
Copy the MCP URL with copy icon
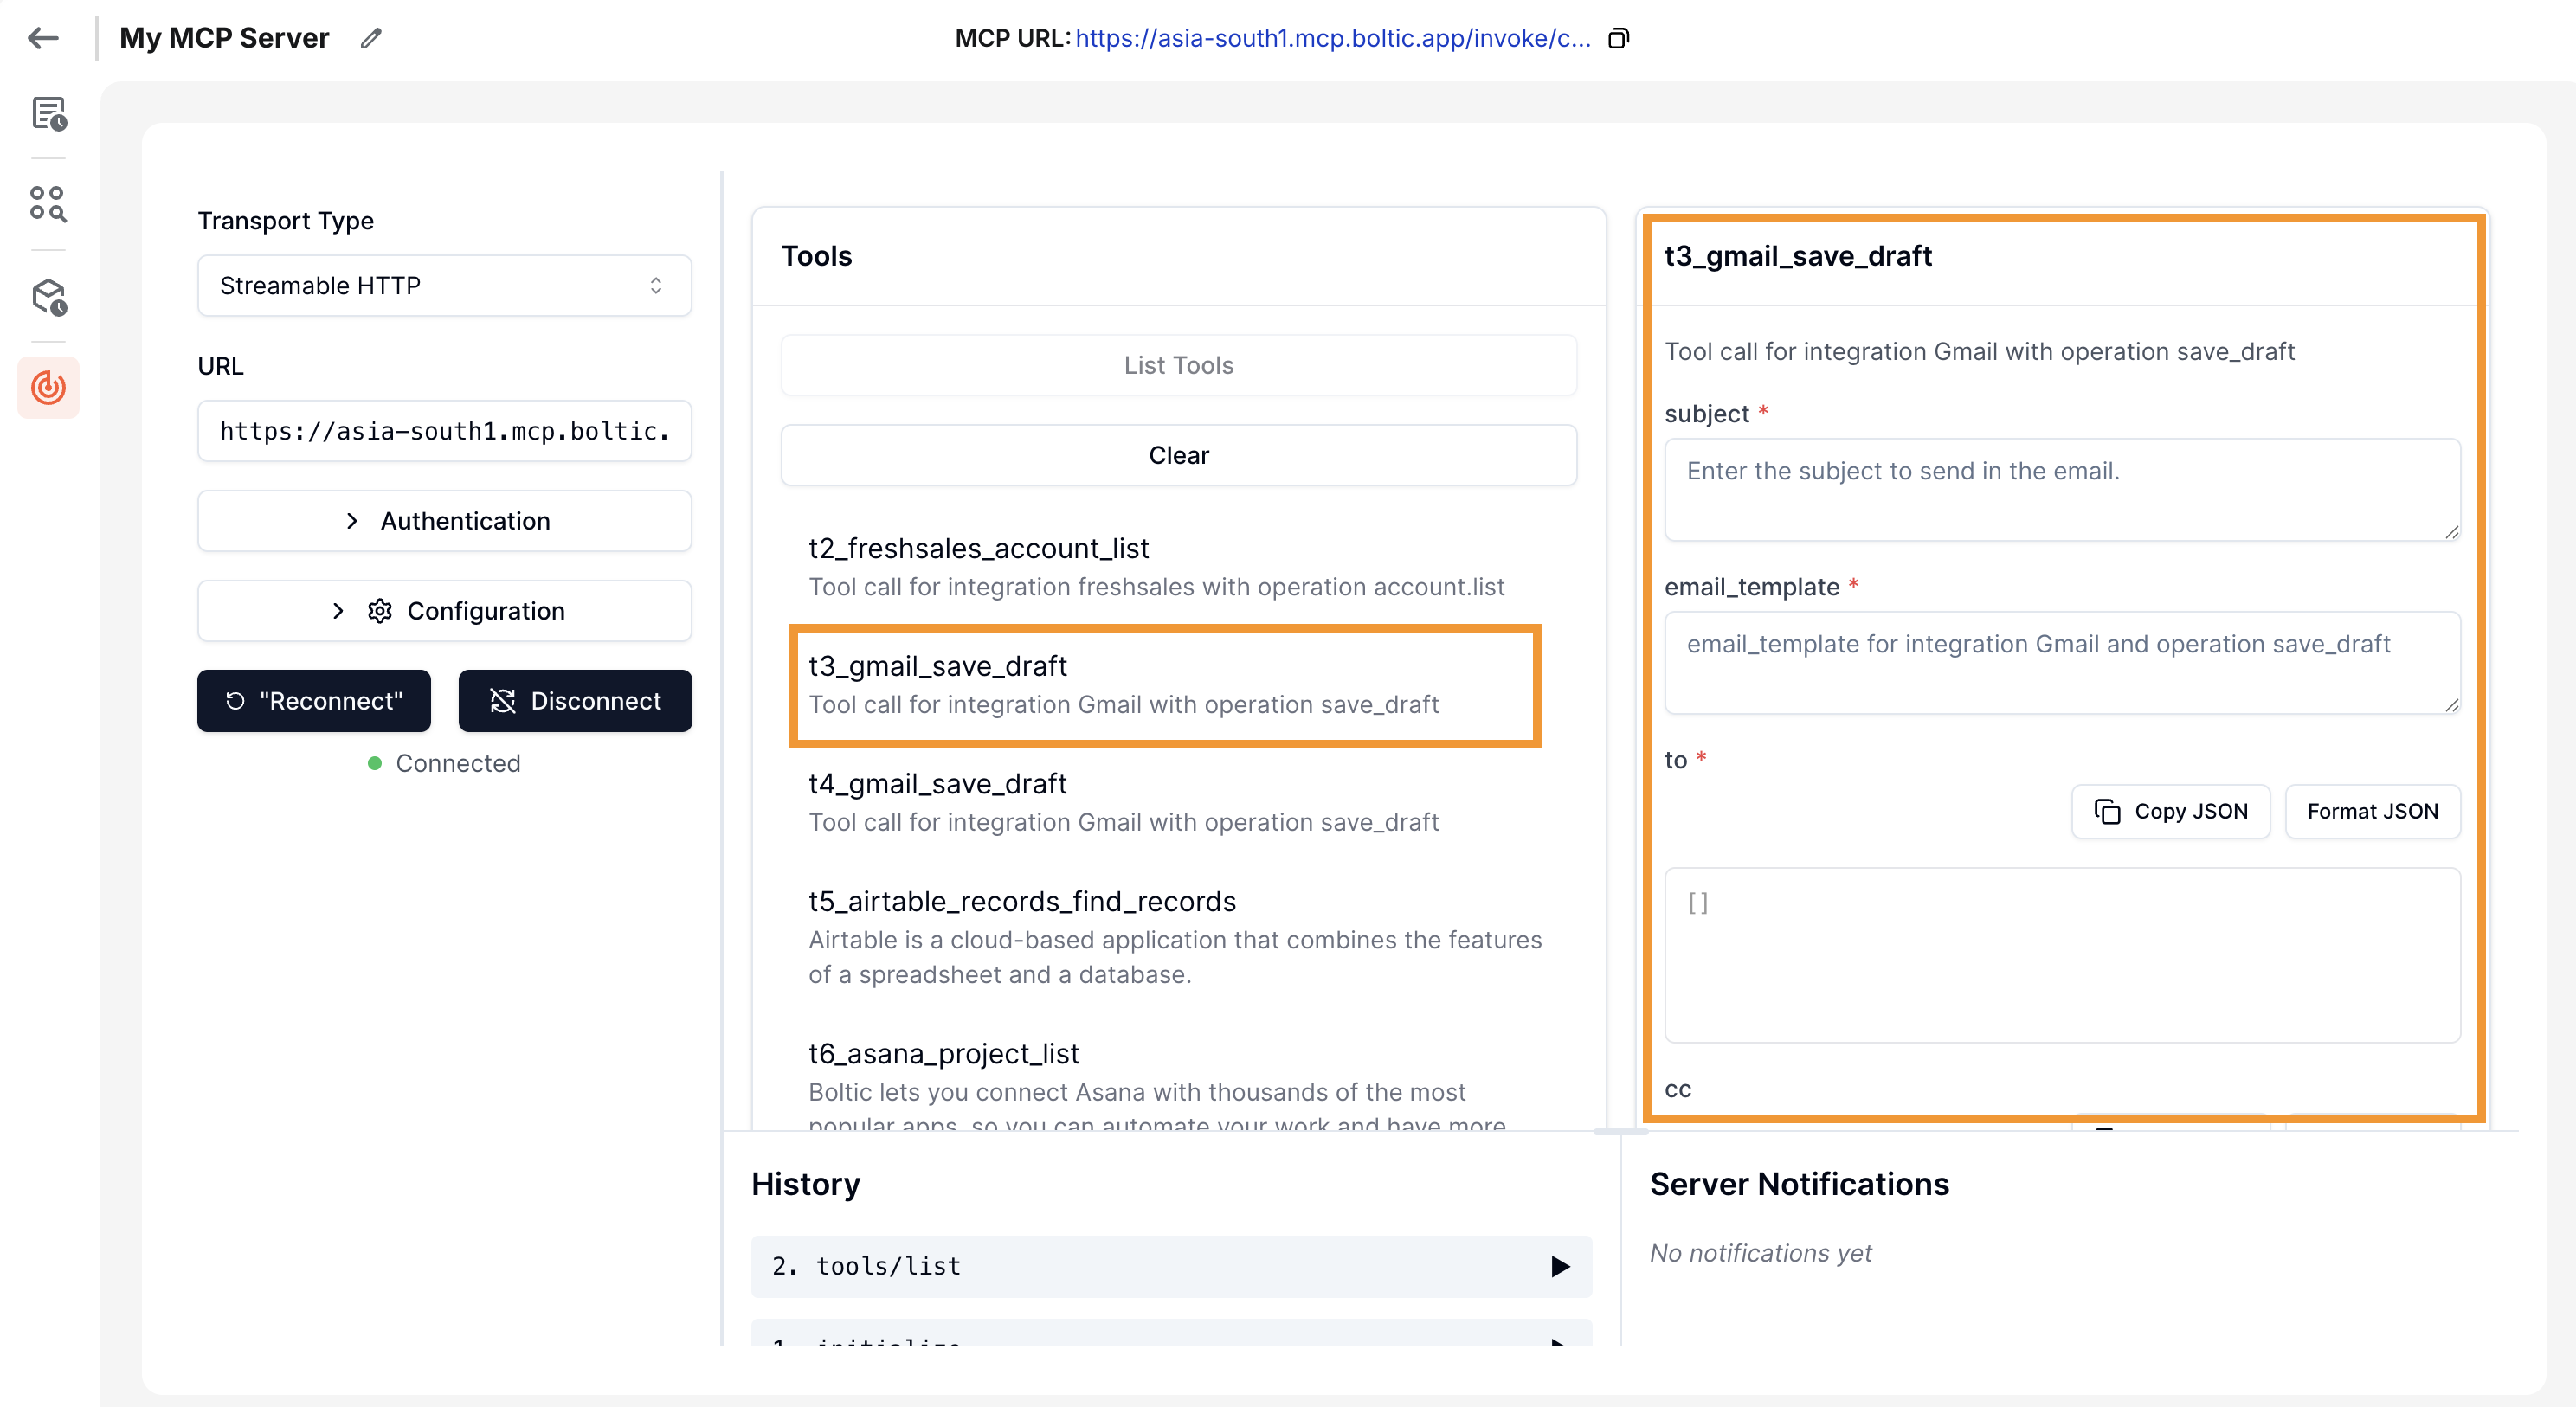[1618, 38]
